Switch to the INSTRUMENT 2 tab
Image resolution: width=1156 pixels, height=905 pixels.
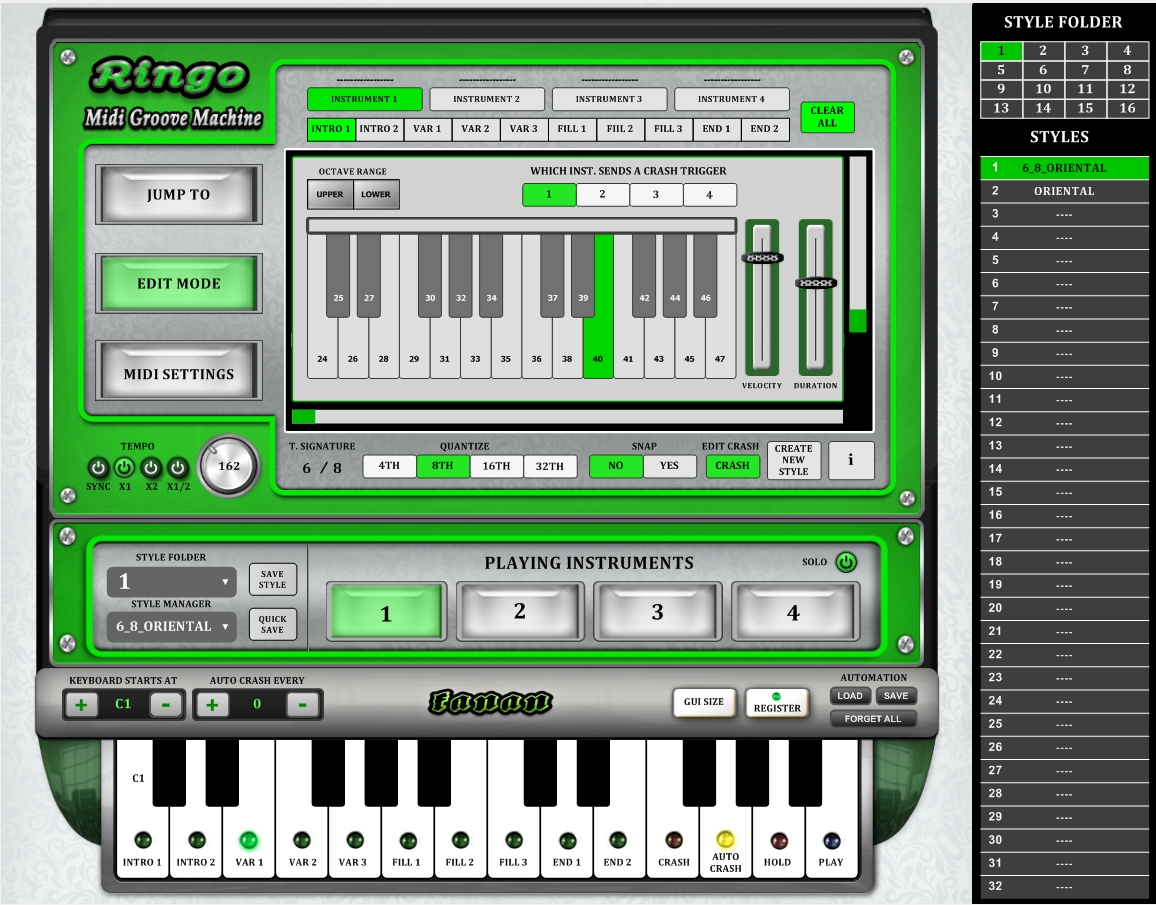[487, 99]
